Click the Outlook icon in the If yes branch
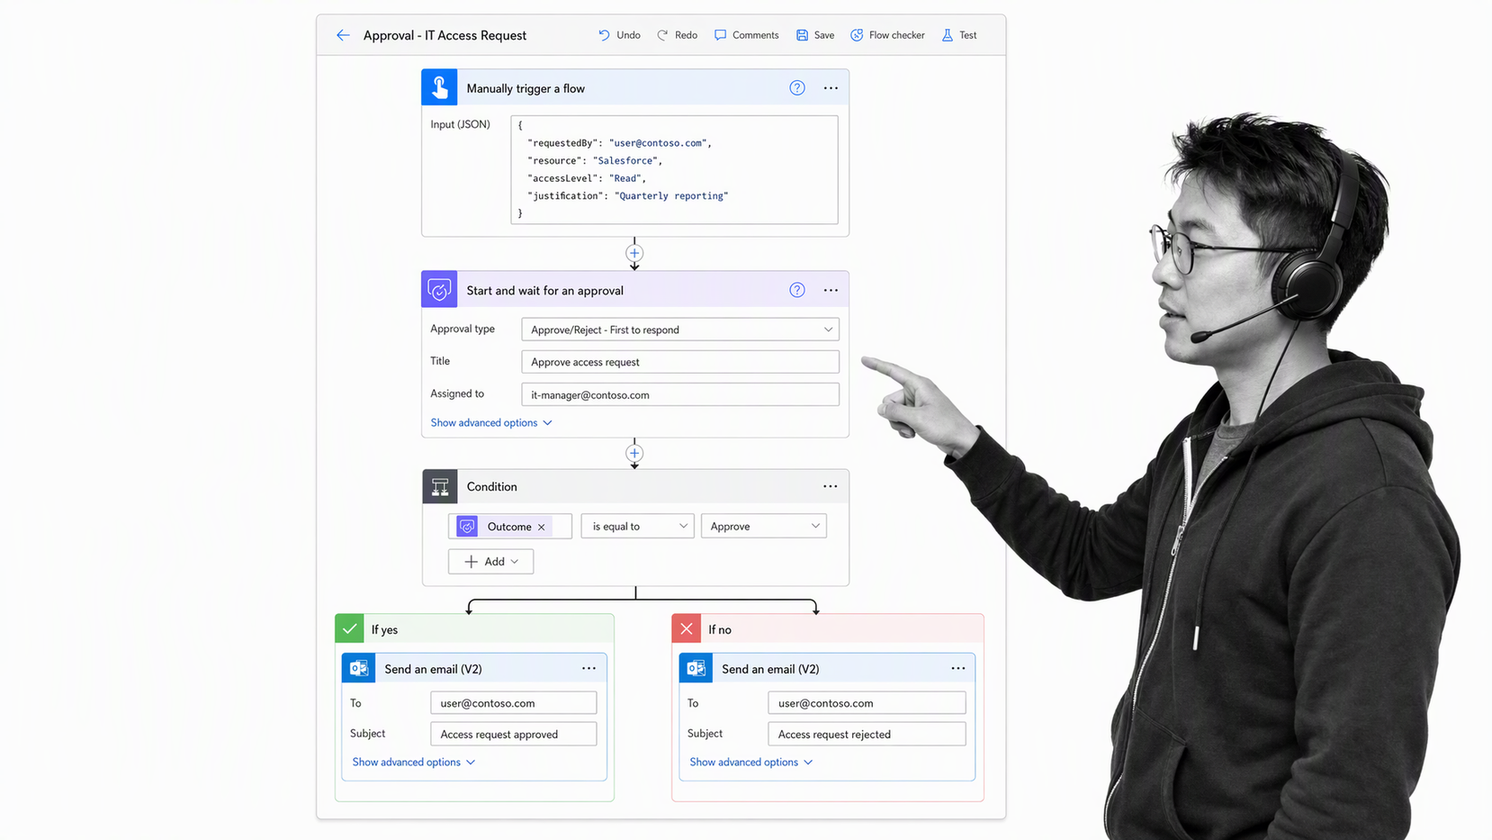1492x840 pixels. click(359, 668)
